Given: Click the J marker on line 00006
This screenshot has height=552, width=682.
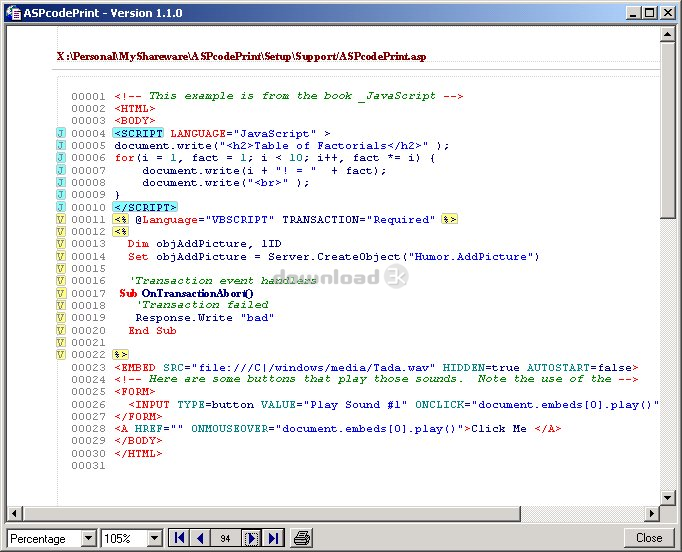Looking at the screenshot, I should (61, 157).
